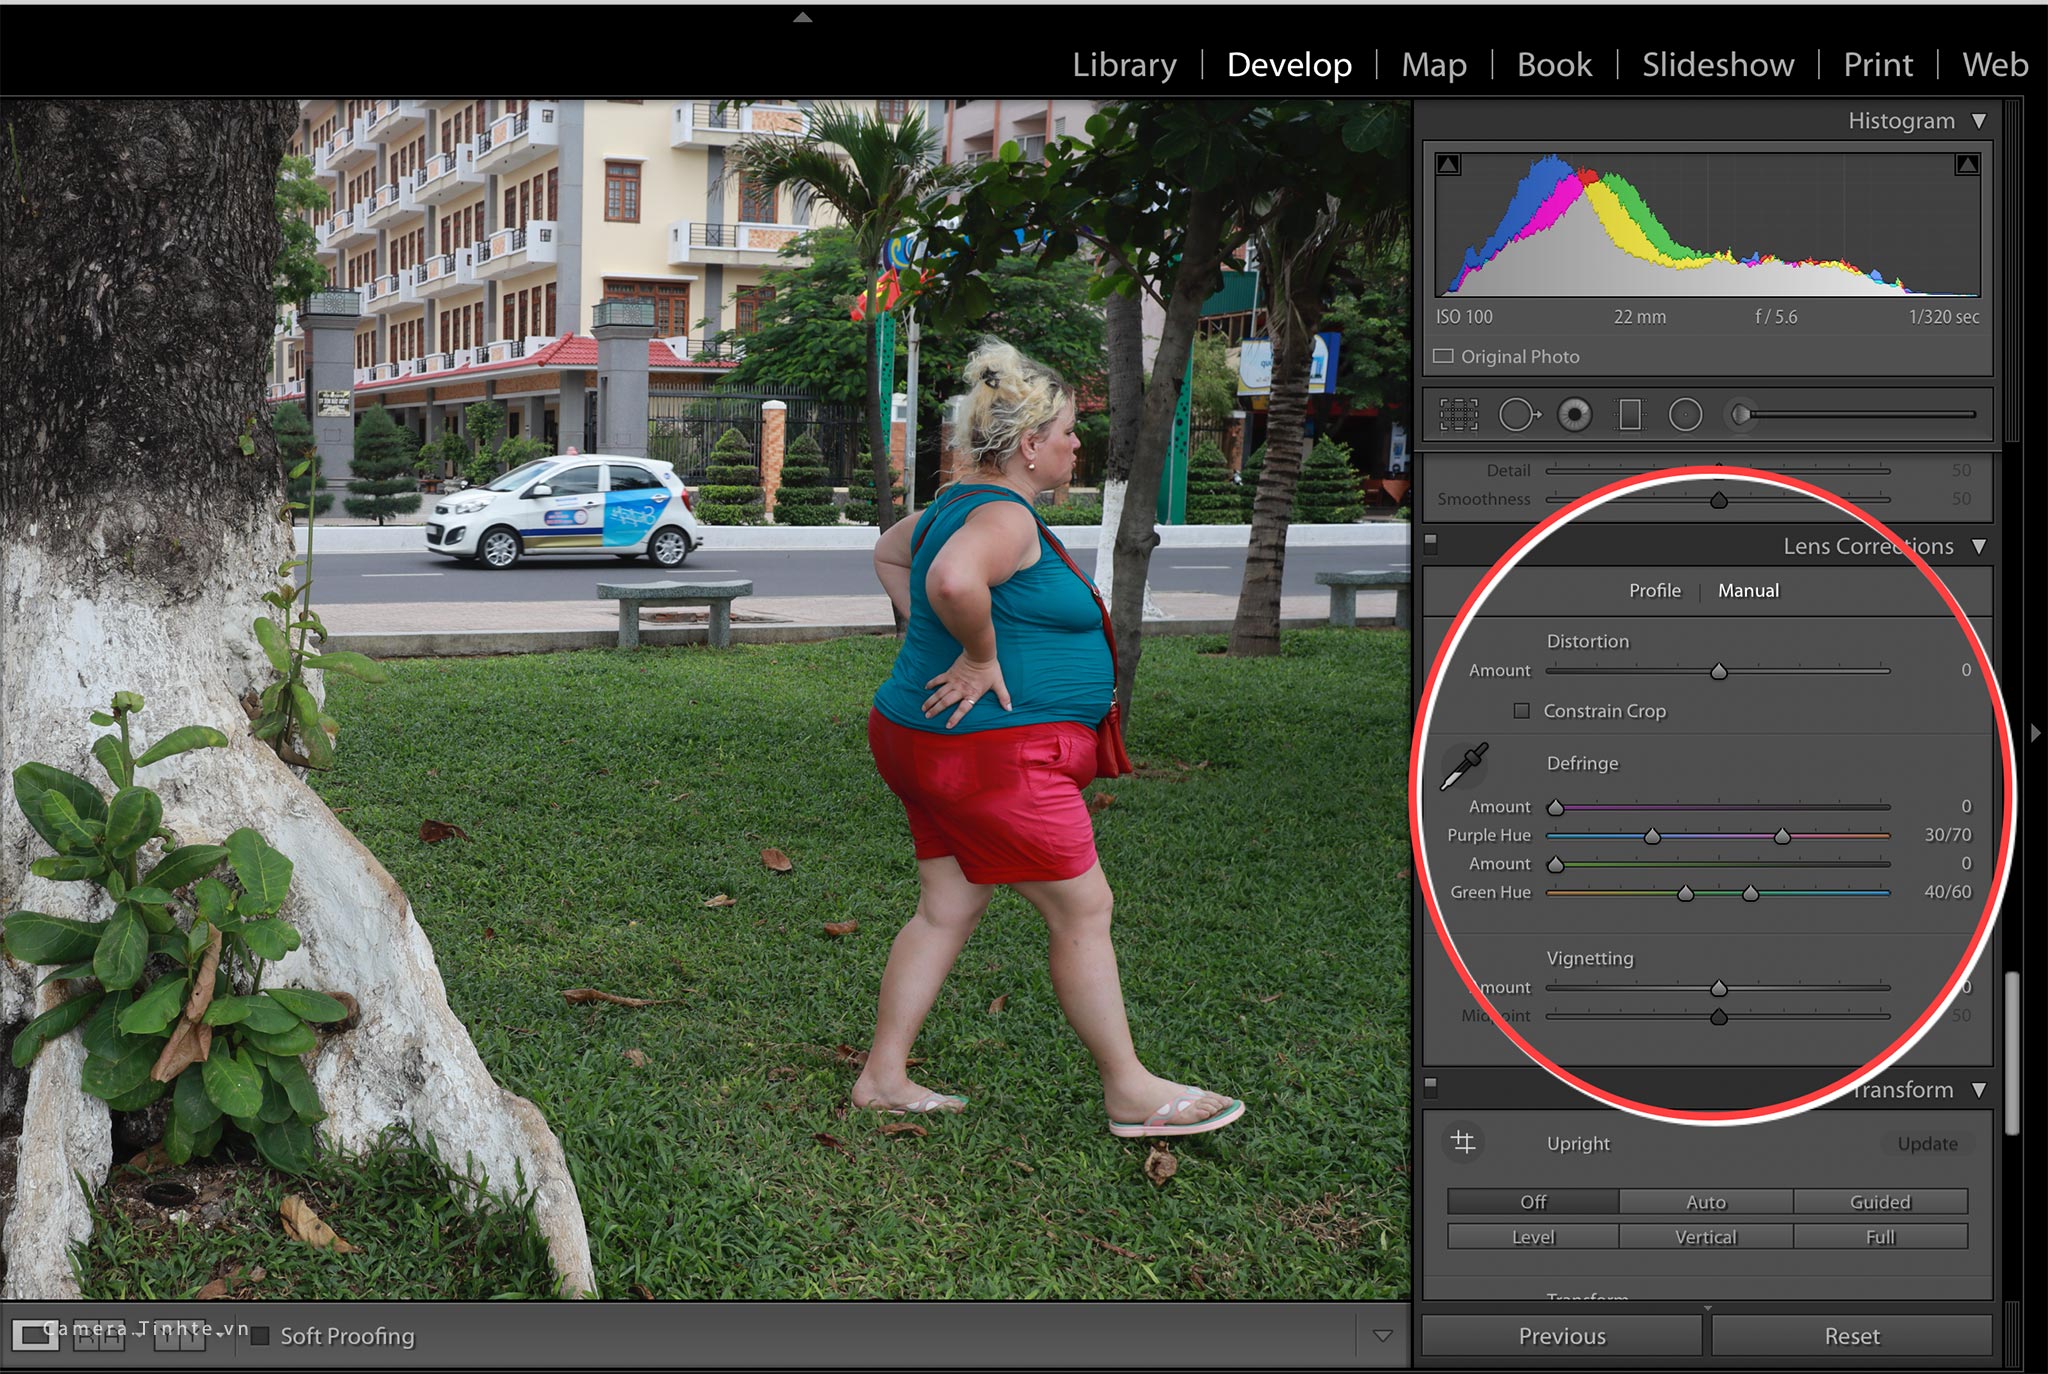Open the Web module
Image resolution: width=2048 pixels, height=1374 pixels.
tap(1995, 65)
